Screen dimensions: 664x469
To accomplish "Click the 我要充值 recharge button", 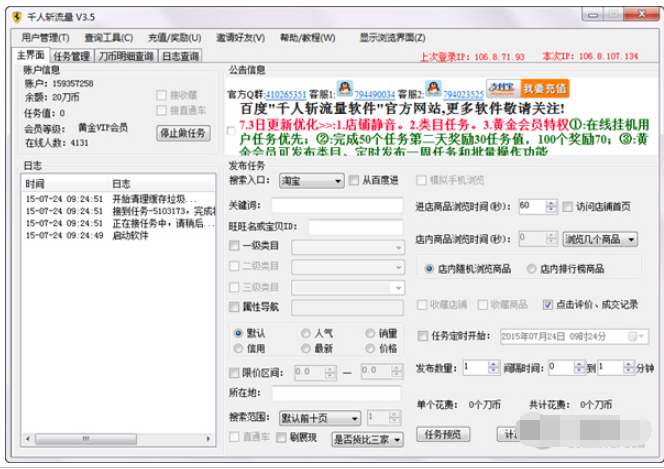I will coord(543,88).
